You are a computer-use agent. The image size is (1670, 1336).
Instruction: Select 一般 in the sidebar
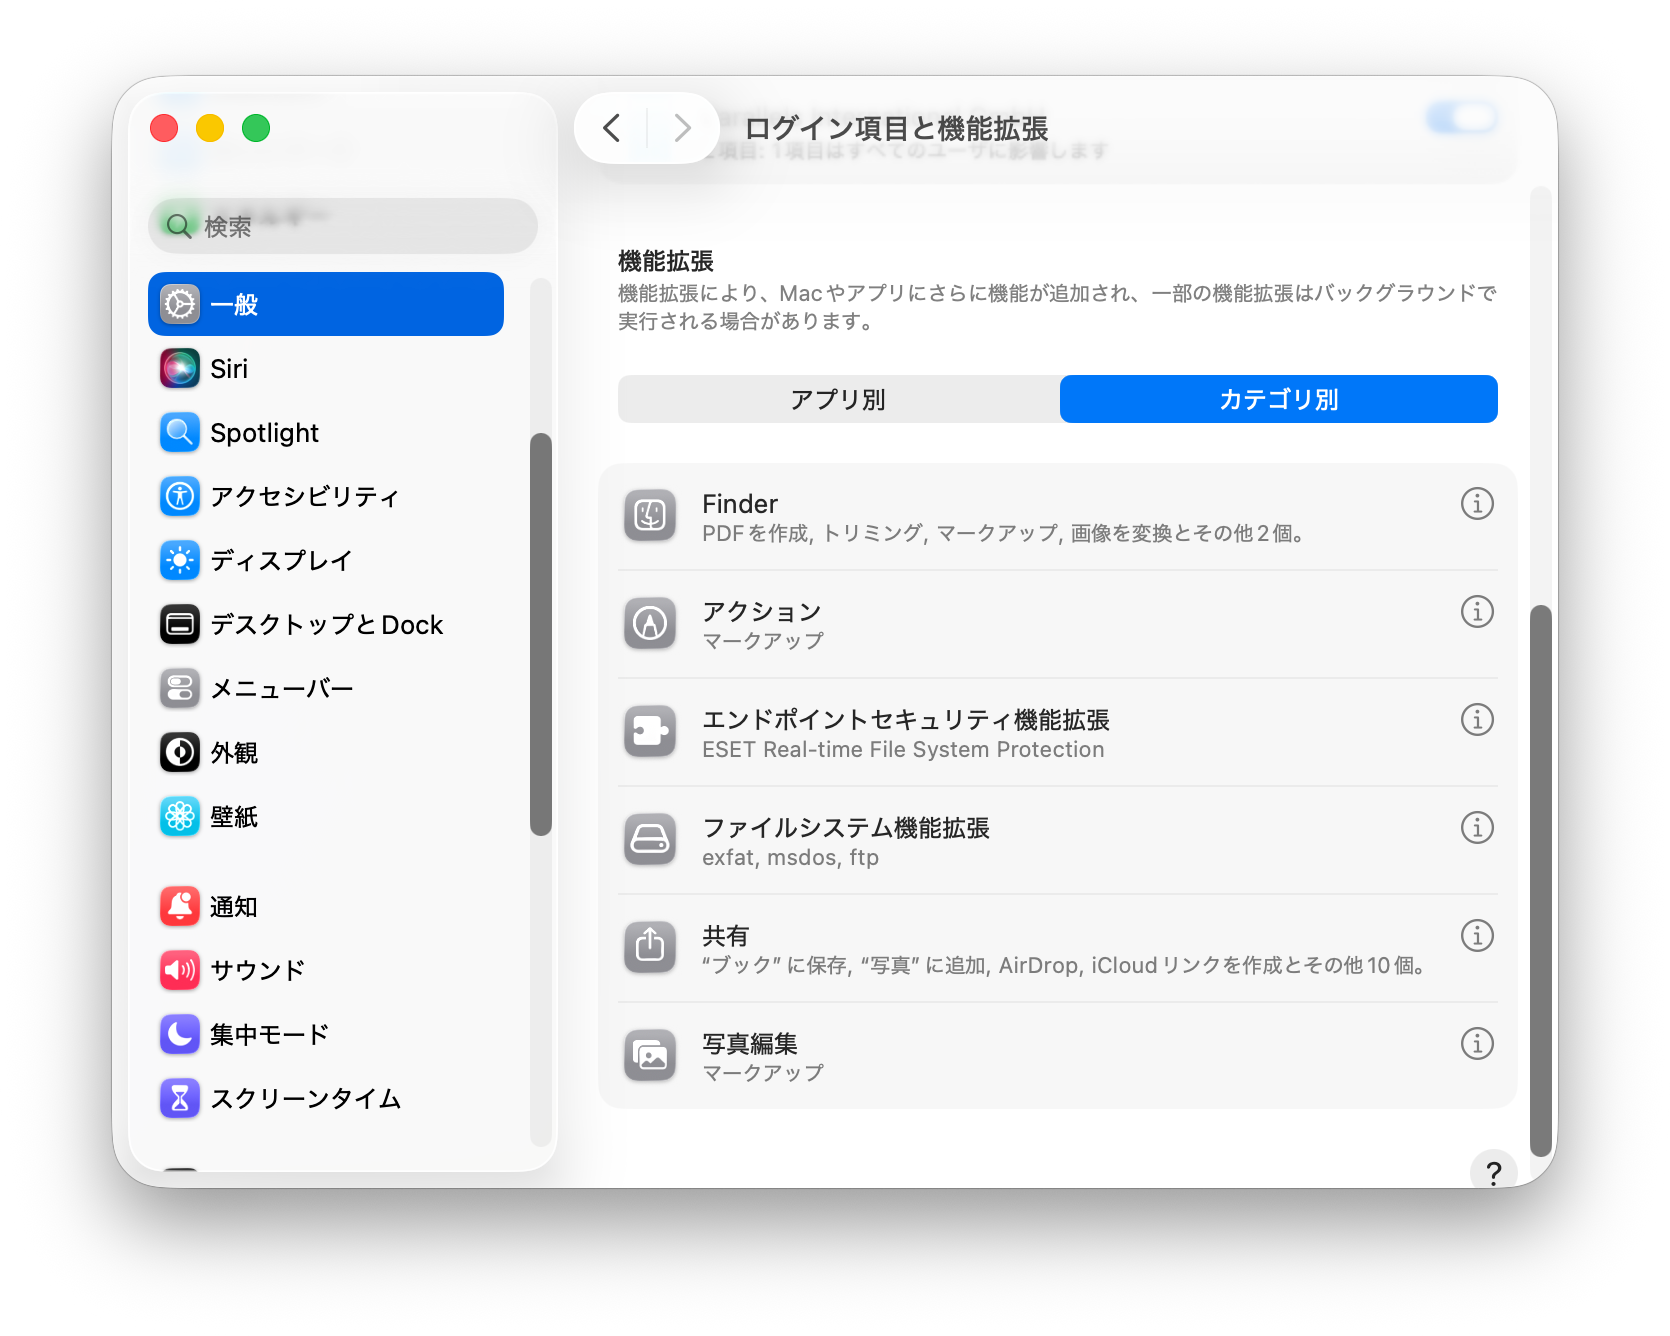pos(325,305)
